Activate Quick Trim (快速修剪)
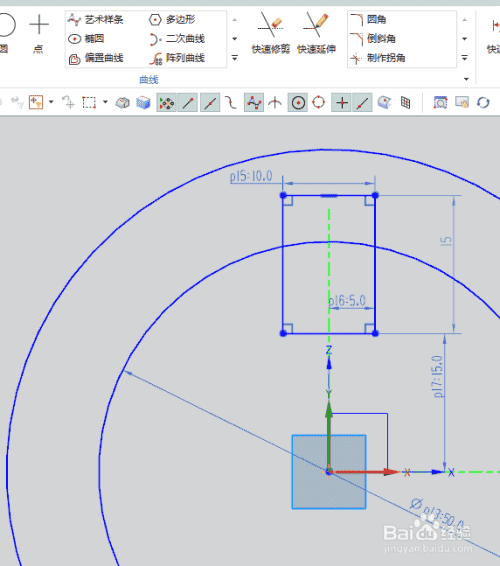This screenshot has height=566, width=500. [x=271, y=33]
